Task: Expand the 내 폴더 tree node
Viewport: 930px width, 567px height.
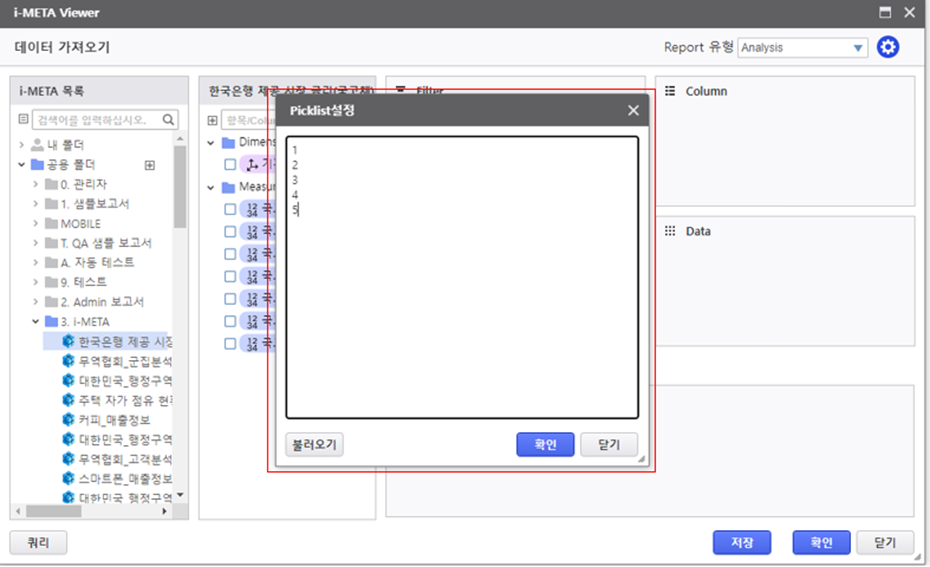Action: pyautogui.click(x=21, y=145)
